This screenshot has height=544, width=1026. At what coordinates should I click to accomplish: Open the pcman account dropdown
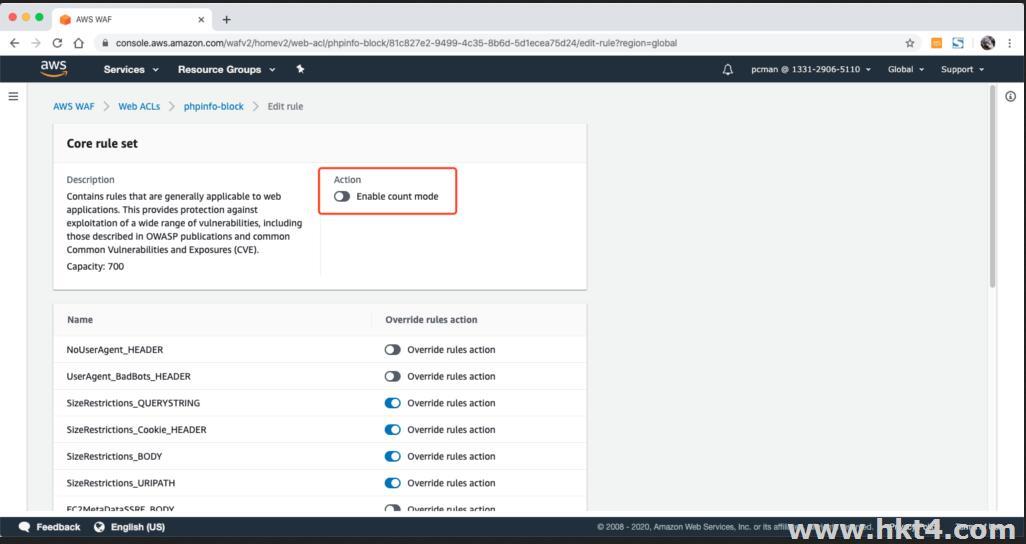coord(811,69)
